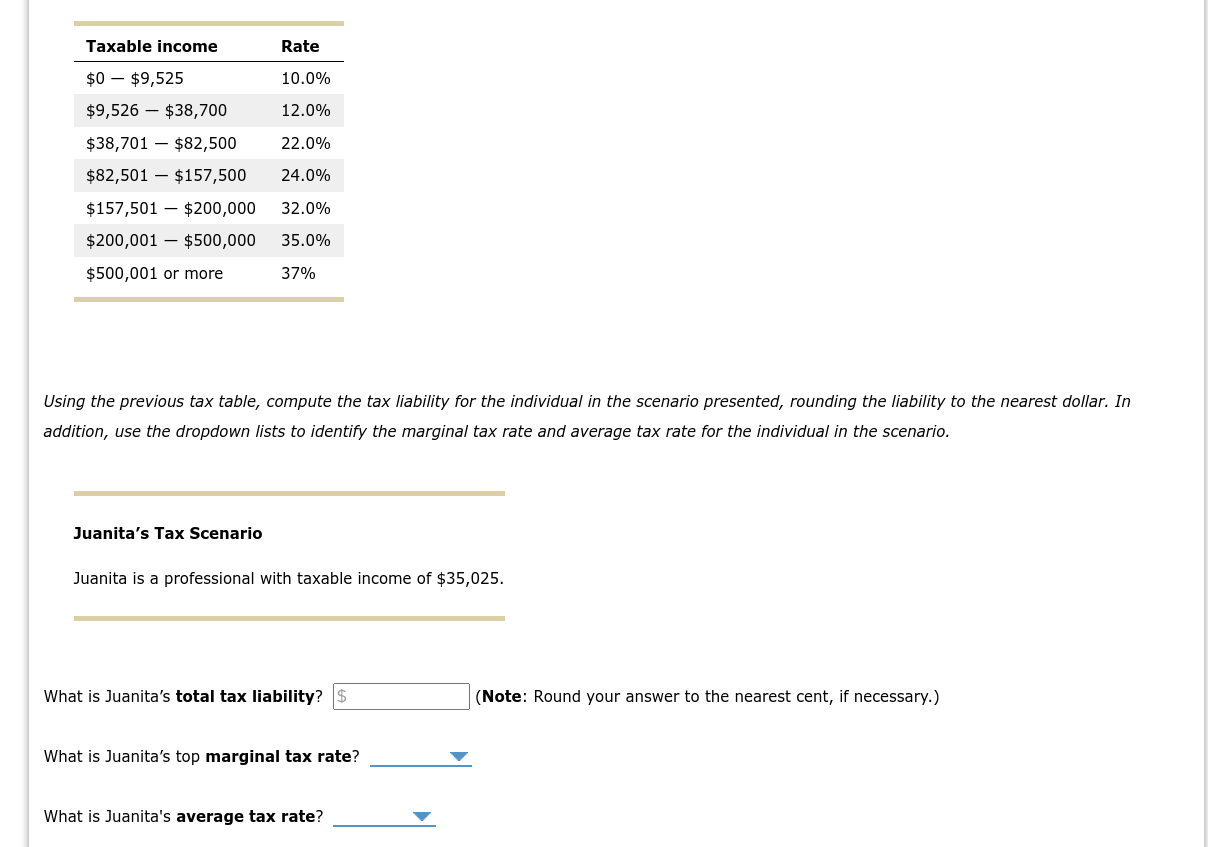This screenshot has height=847, width=1208.
Task: Click the blue triangle on average tax rate selector
Action: pyautogui.click(x=421, y=816)
